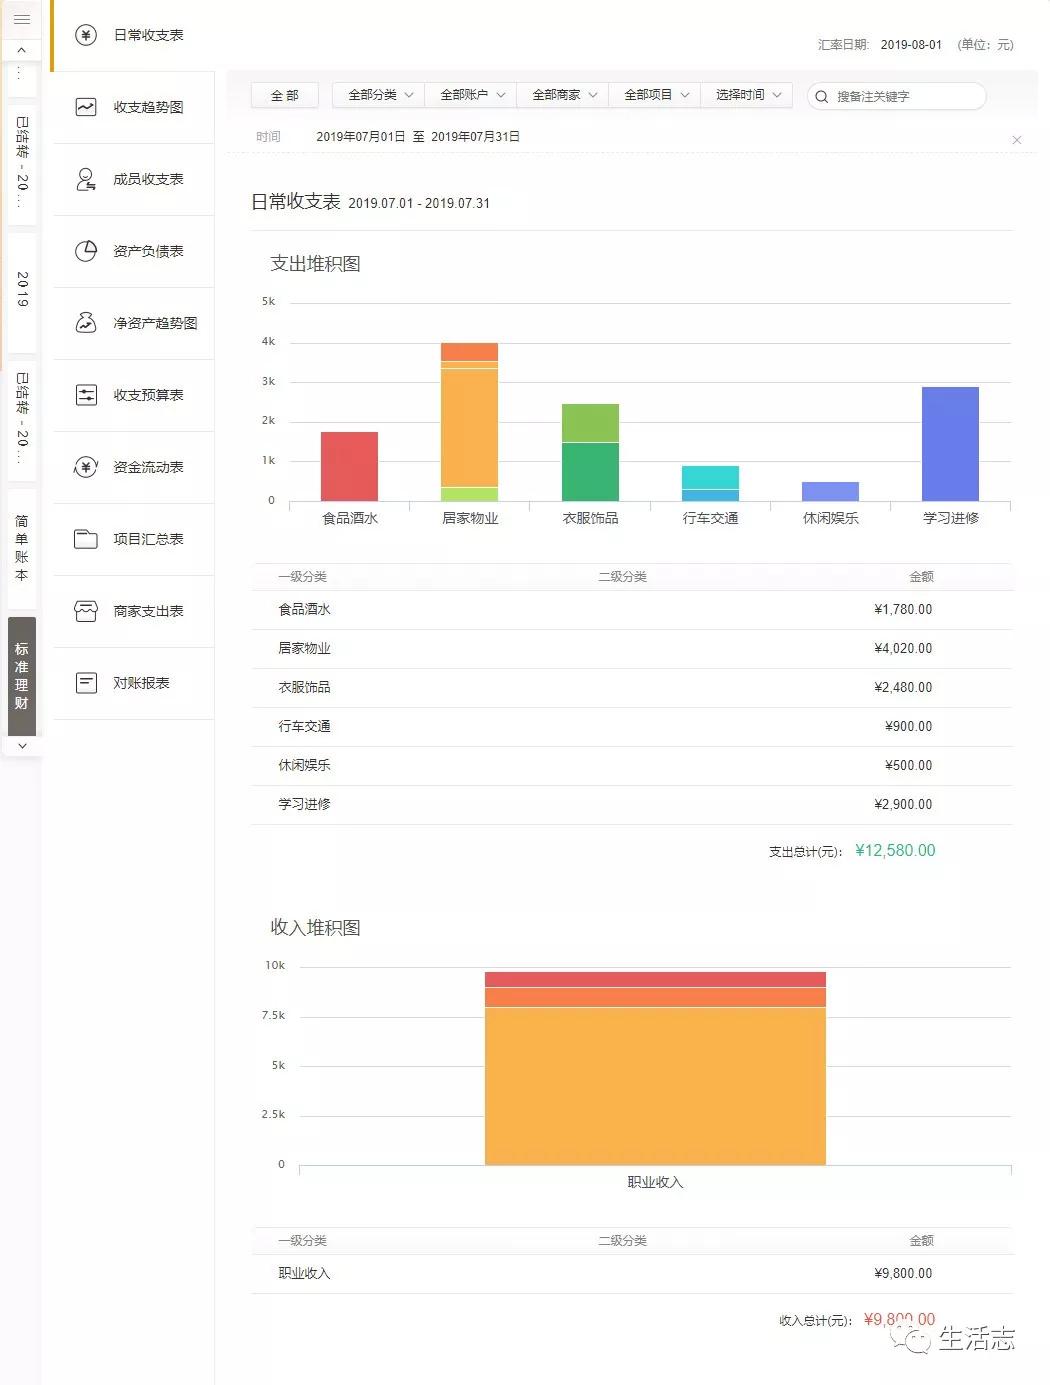Open the 资金流动表 yen icon

[x=84, y=467]
